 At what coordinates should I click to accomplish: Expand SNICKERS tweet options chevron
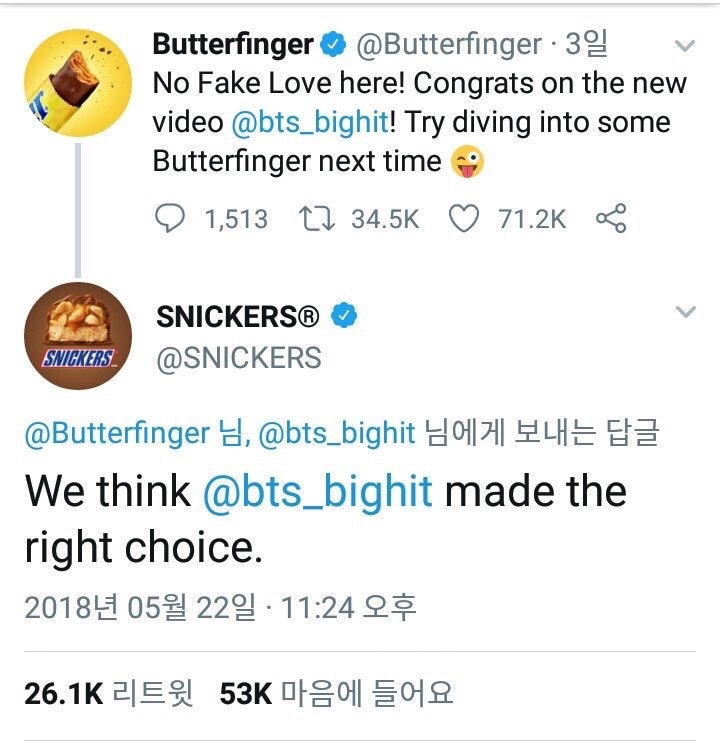point(685,313)
